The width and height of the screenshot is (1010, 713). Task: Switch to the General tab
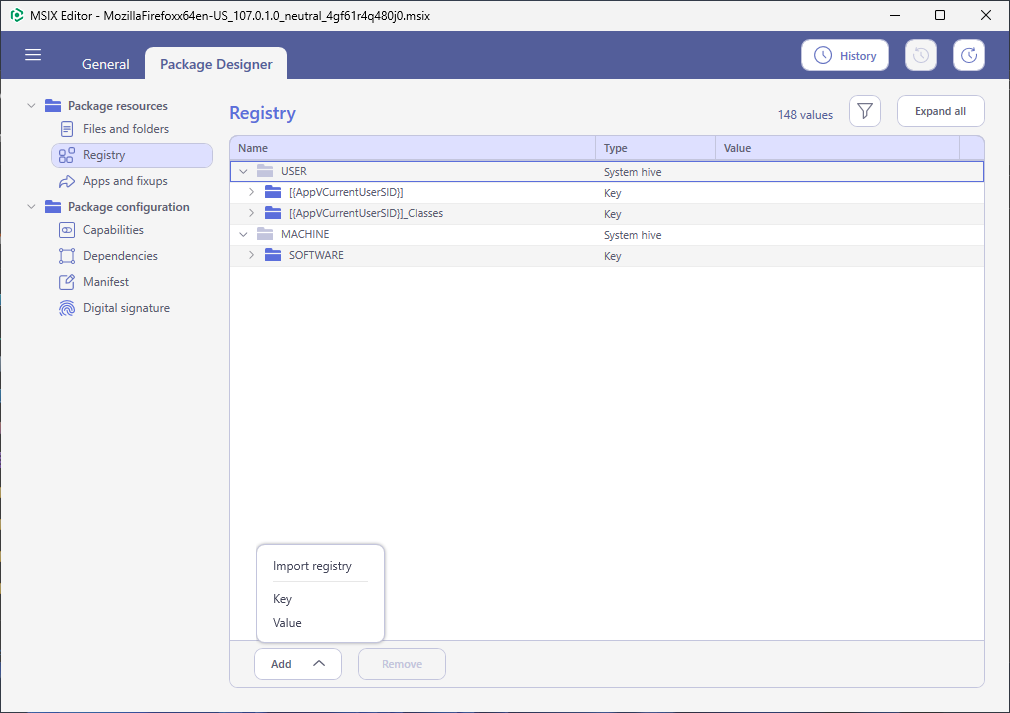point(106,64)
